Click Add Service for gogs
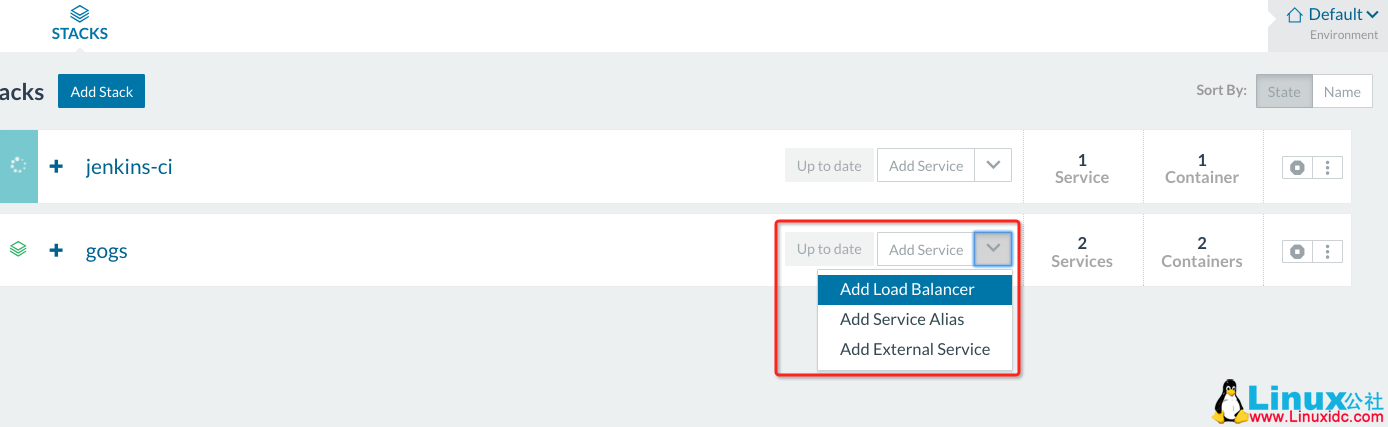The height and width of the screenshot is (427, 1388). click(x=926, y=250)
